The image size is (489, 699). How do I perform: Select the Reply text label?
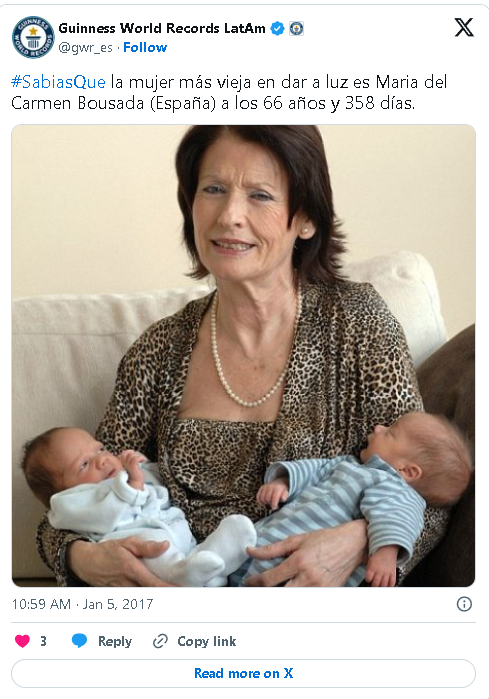tap(115, 641)
